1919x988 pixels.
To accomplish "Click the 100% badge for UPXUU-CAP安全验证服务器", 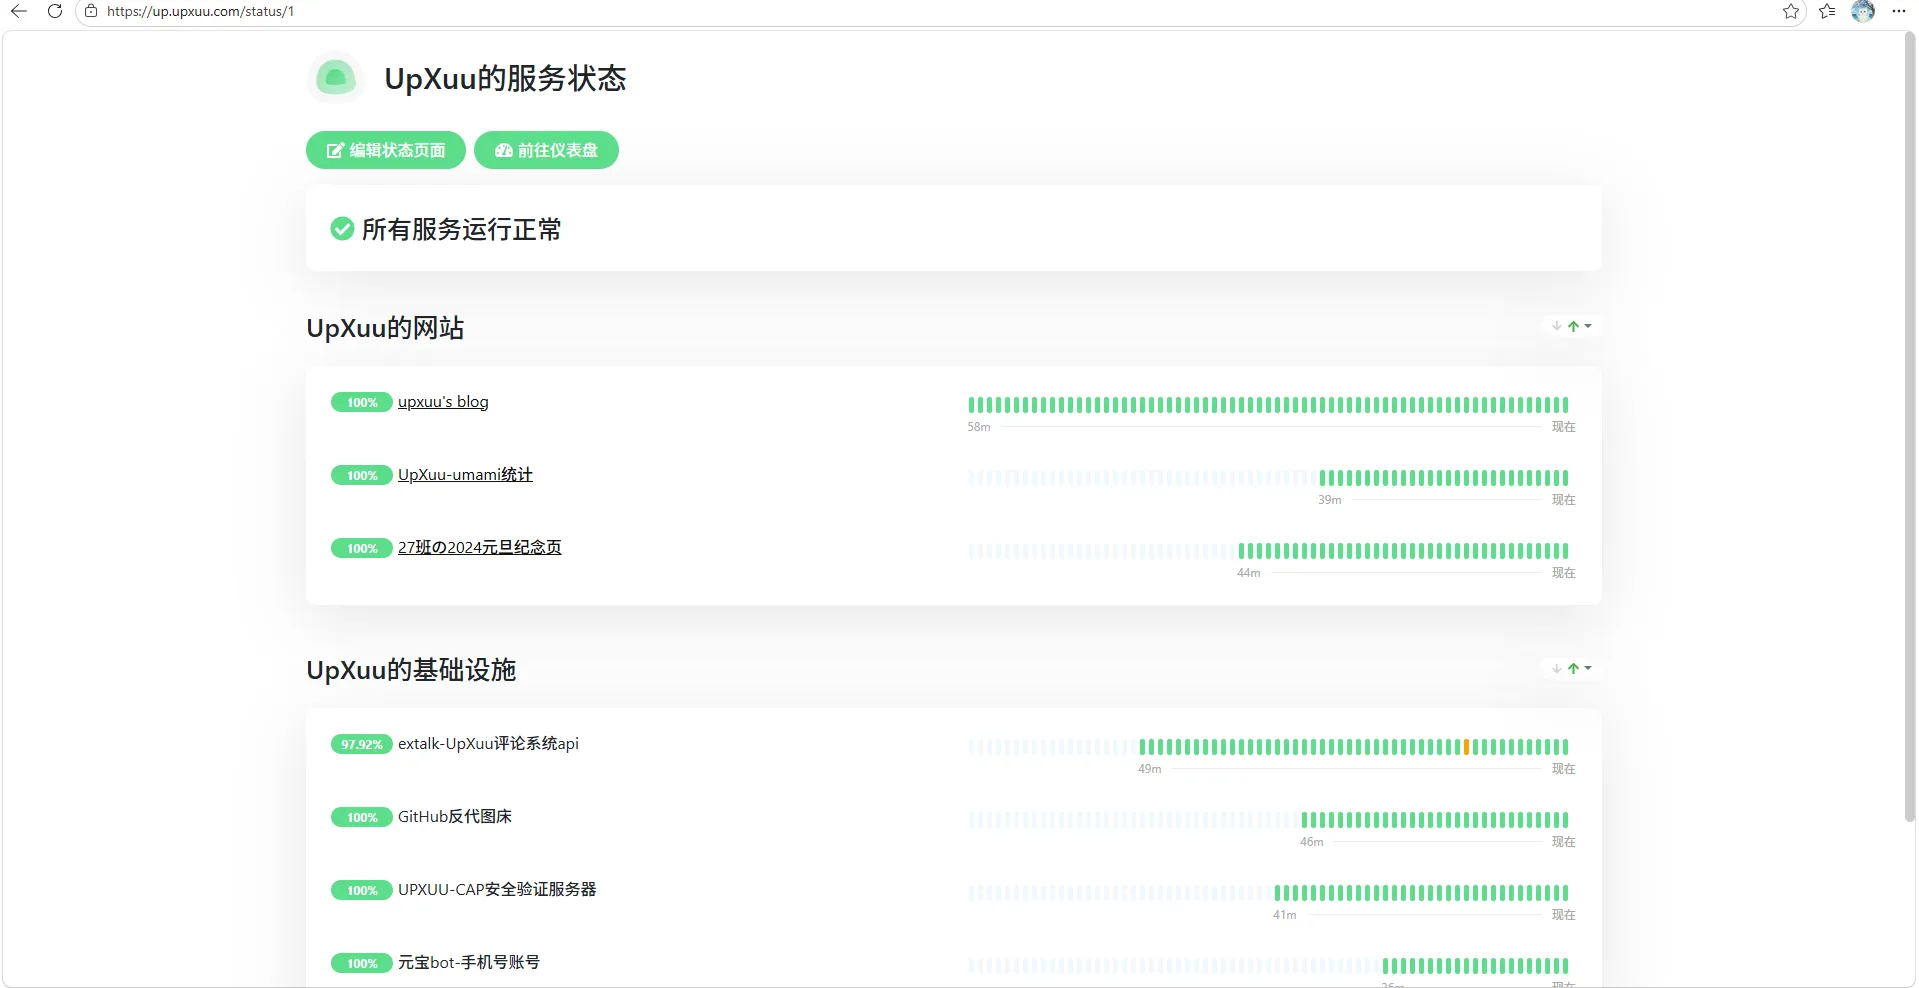I will 362,890.
